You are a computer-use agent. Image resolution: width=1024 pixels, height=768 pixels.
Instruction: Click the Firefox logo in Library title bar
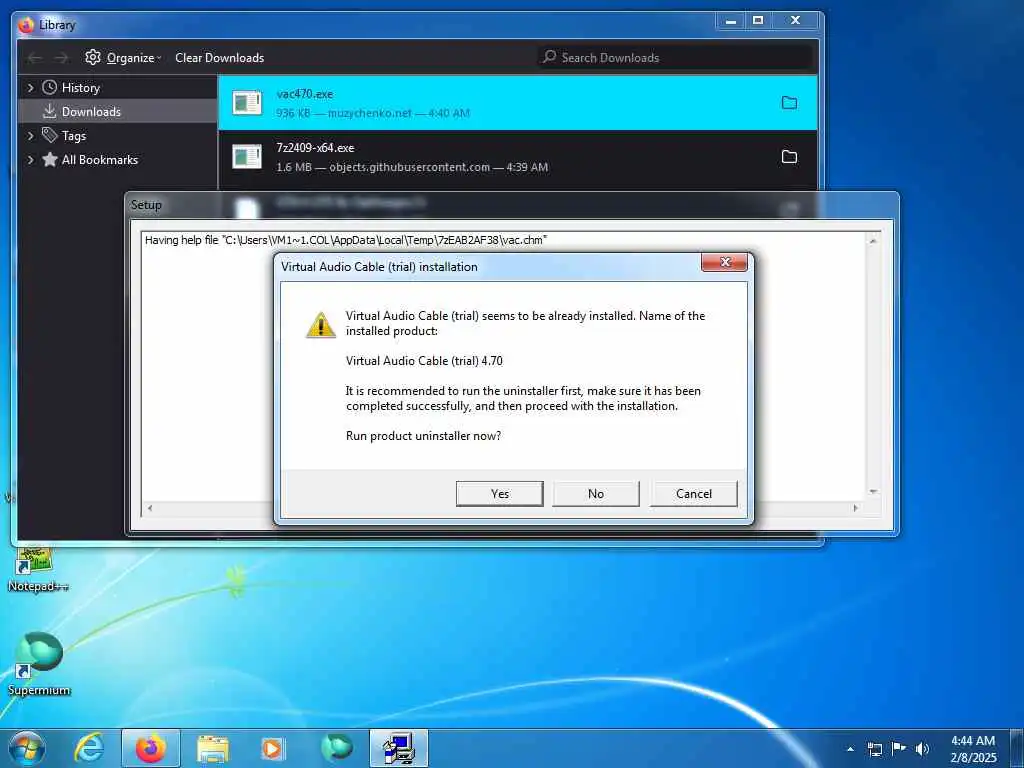[x=26, y=25]
